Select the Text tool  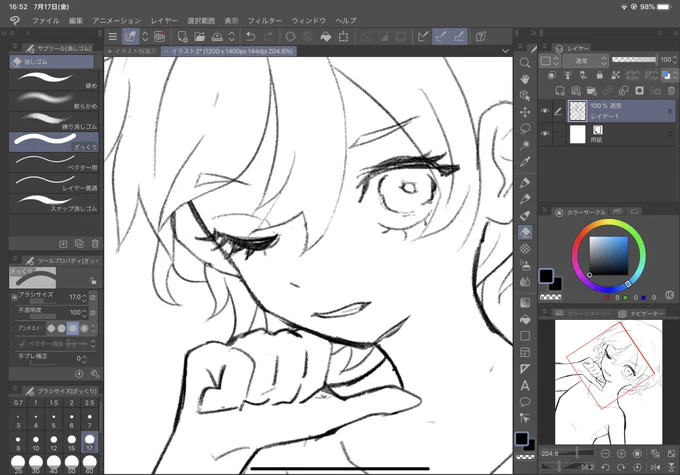tap(525, 385)
